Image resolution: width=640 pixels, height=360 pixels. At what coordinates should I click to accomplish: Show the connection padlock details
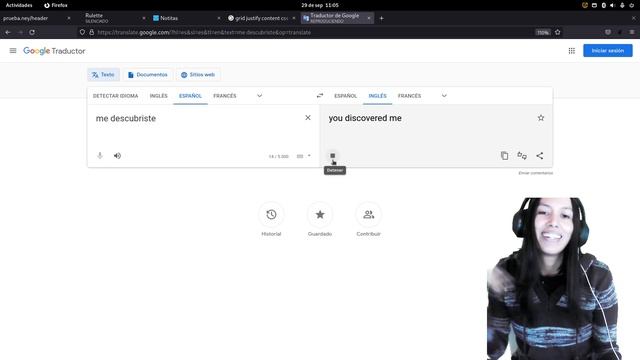tap(91, 32)
